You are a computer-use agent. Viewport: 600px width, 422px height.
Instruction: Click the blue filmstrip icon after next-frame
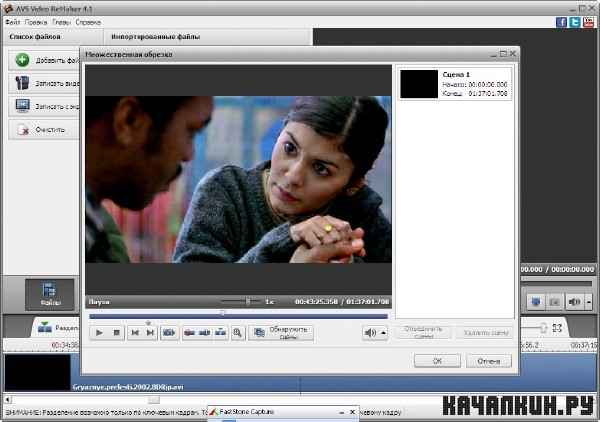click(169, 332)
